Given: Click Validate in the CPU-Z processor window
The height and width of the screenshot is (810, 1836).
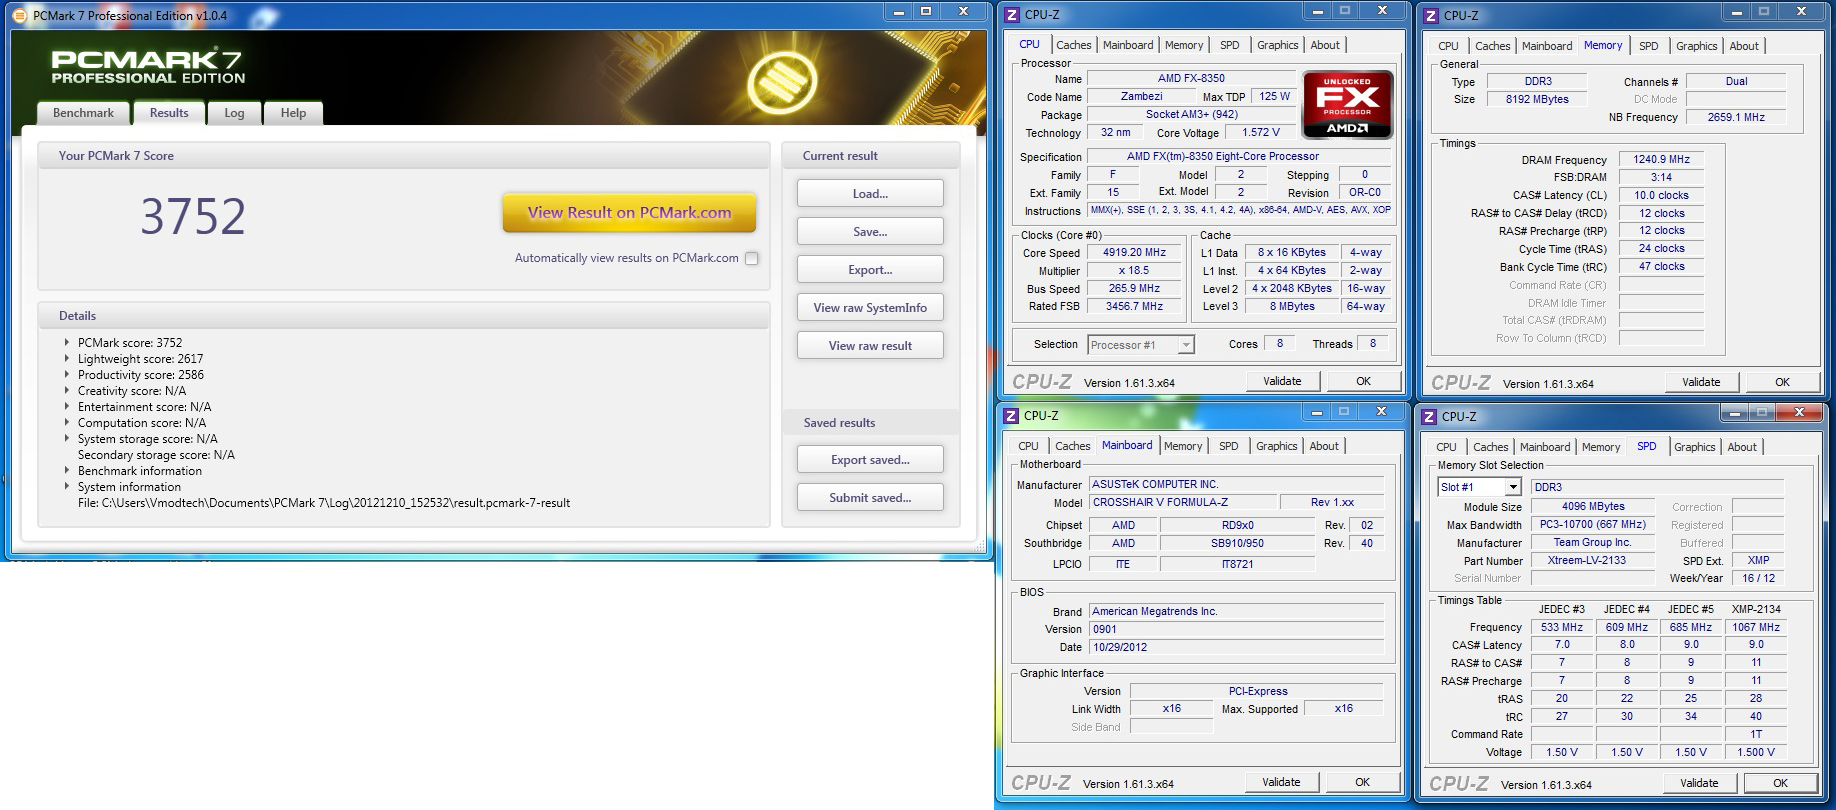Looking at the screenshot, I should coord(1282,381).
